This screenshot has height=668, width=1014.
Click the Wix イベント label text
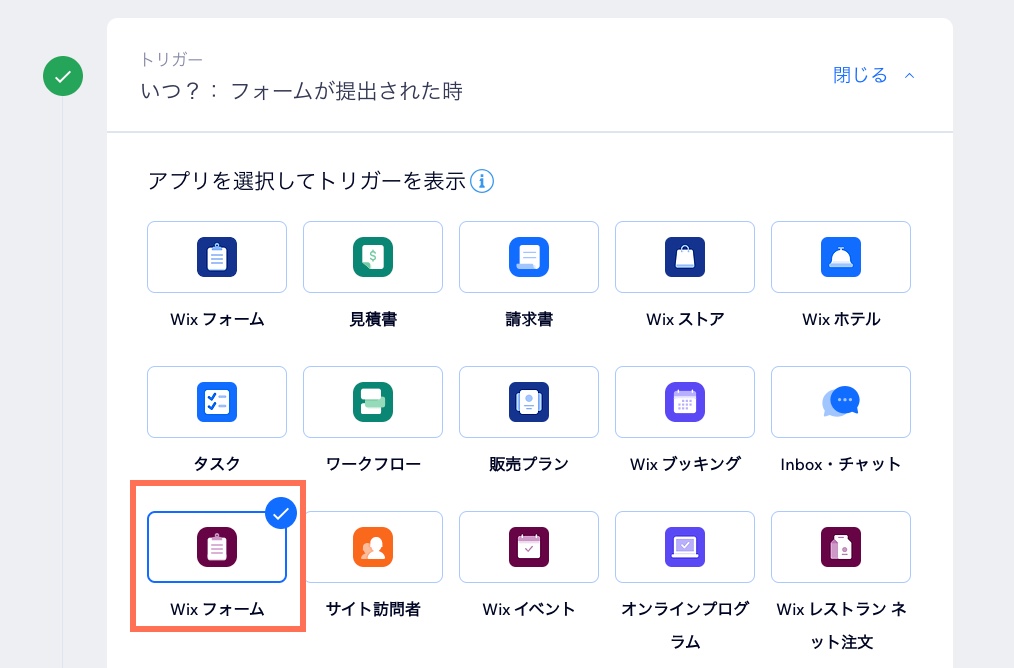pos(529,609)
